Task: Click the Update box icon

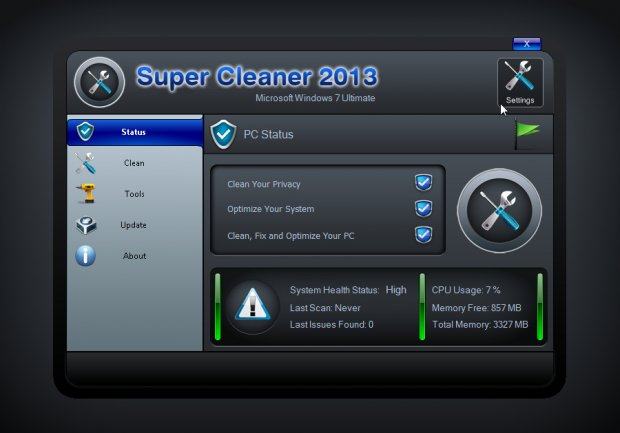Action: 86,225
